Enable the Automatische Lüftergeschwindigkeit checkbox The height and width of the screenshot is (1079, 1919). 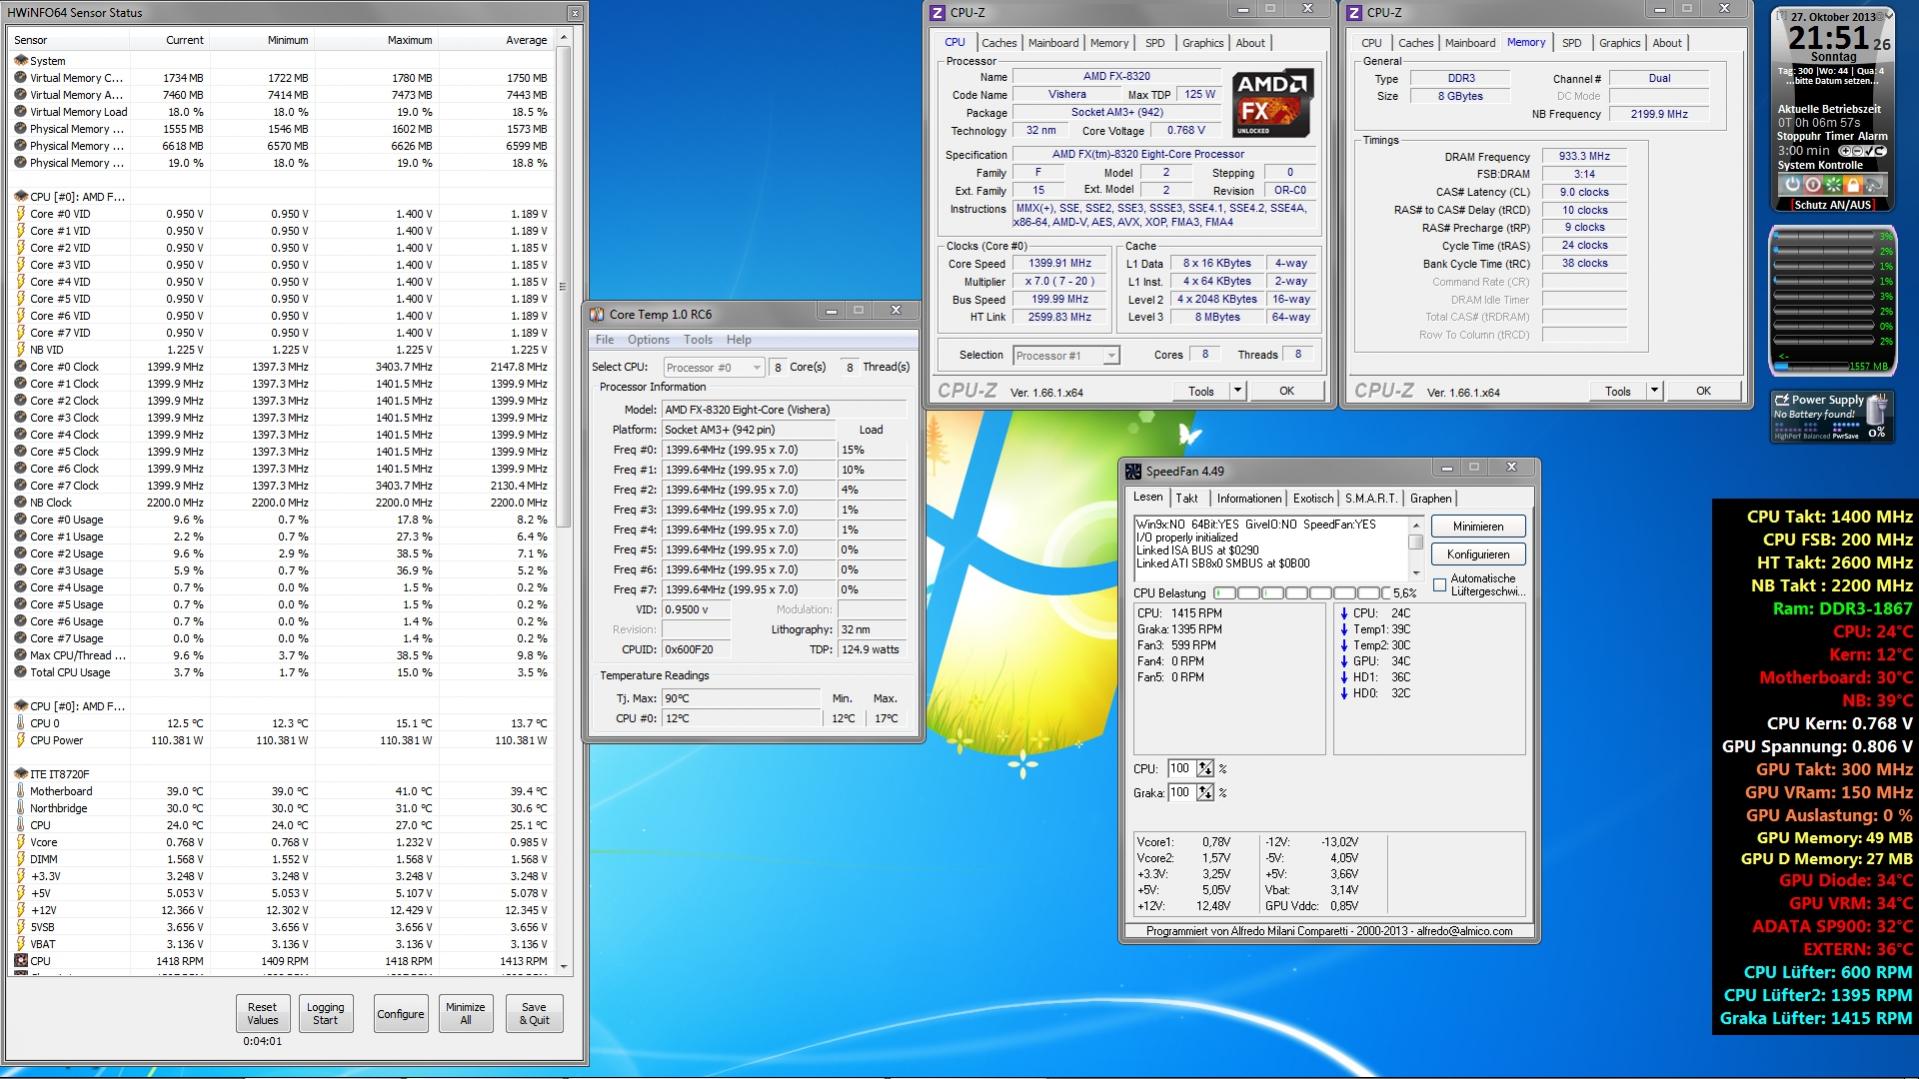[1440, 585]
